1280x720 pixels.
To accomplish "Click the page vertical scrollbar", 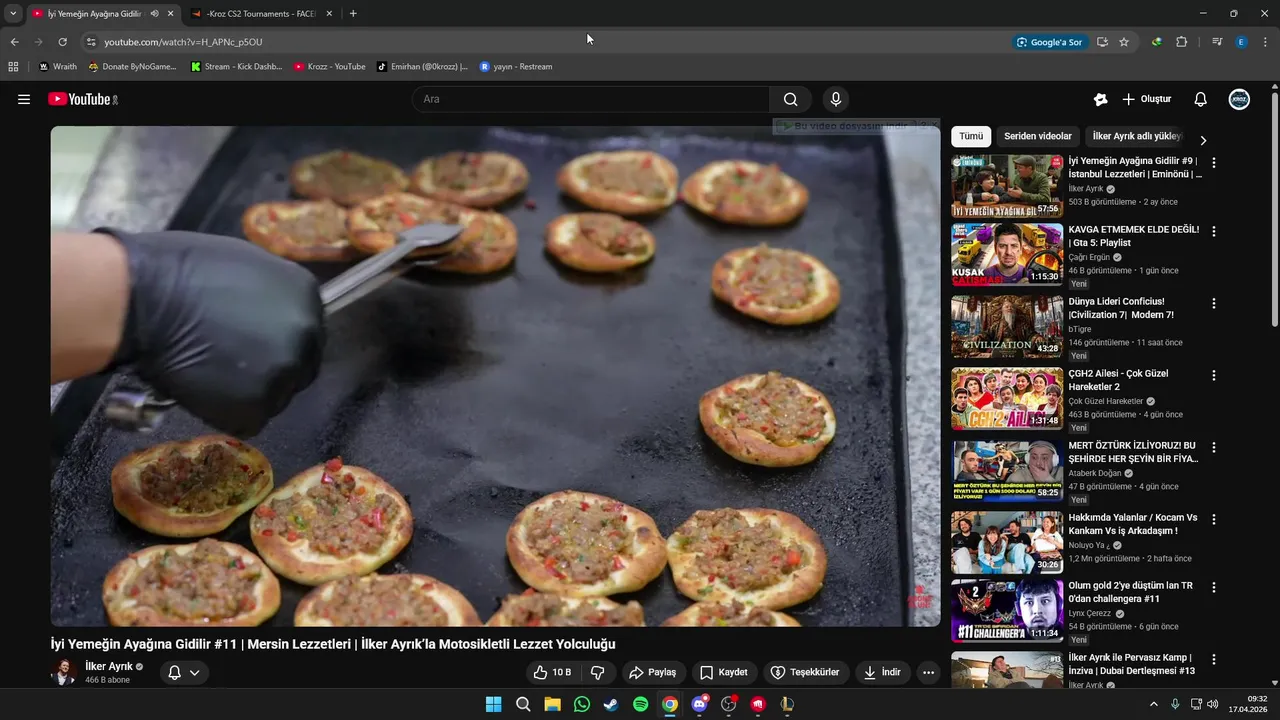I will [x=1274, y=210].
